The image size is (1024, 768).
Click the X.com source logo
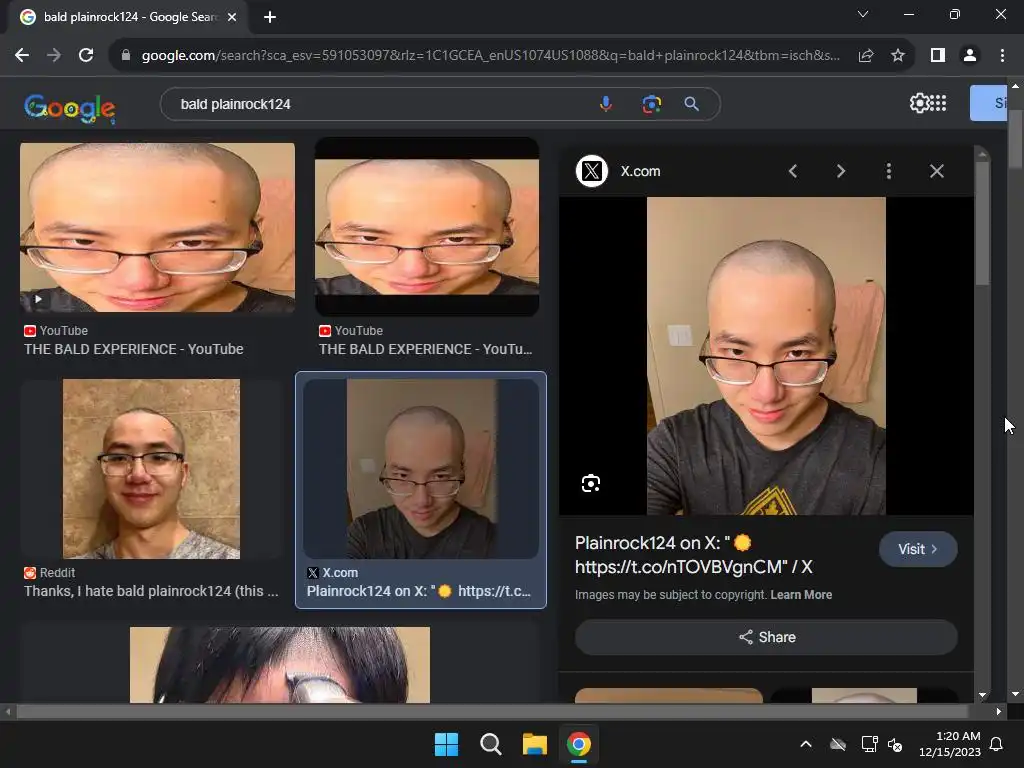point(592,171)
